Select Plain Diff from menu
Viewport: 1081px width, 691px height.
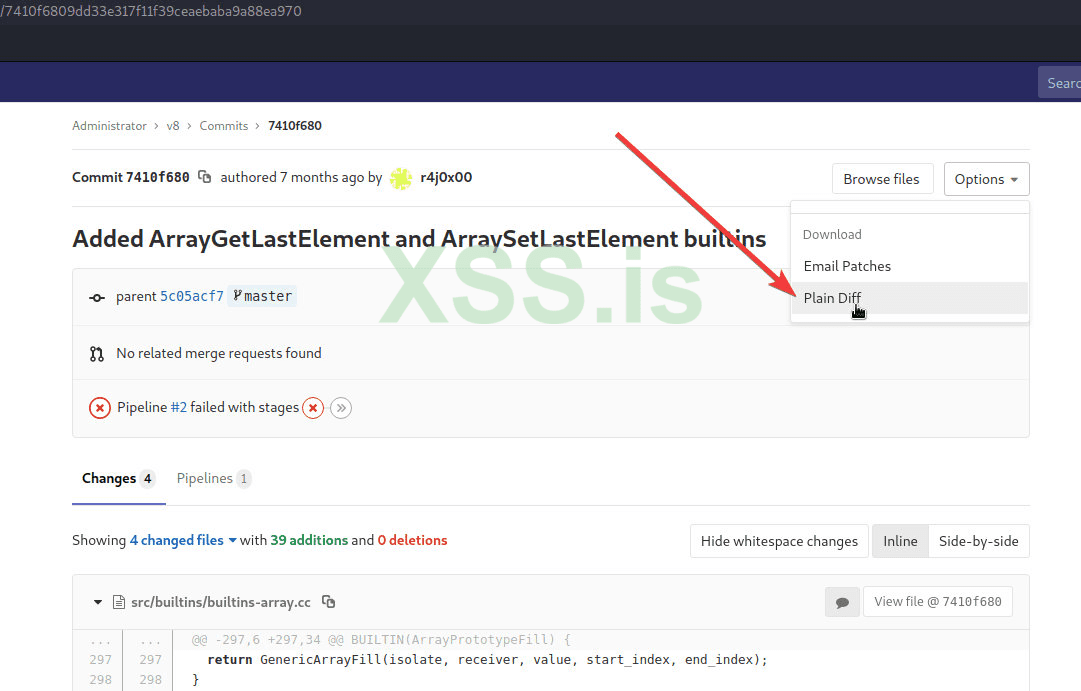(909, 298)
